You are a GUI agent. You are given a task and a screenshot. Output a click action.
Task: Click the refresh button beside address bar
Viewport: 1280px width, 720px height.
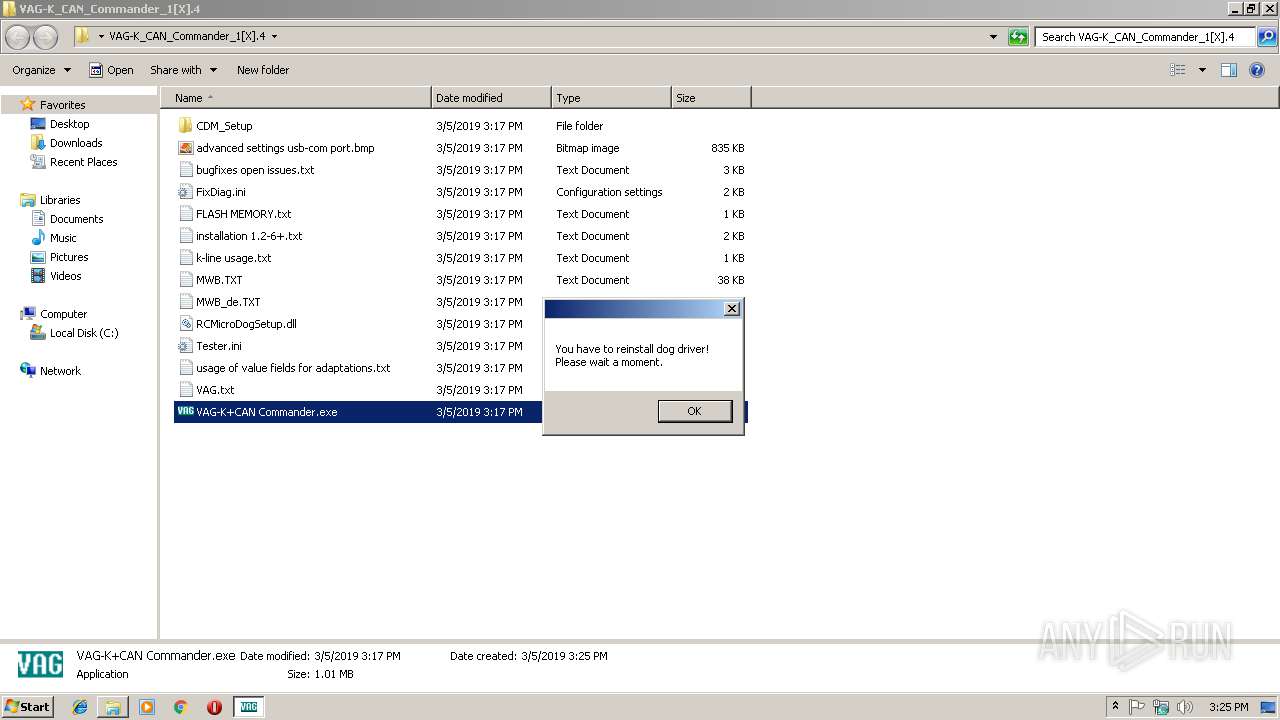point(1018,37)
